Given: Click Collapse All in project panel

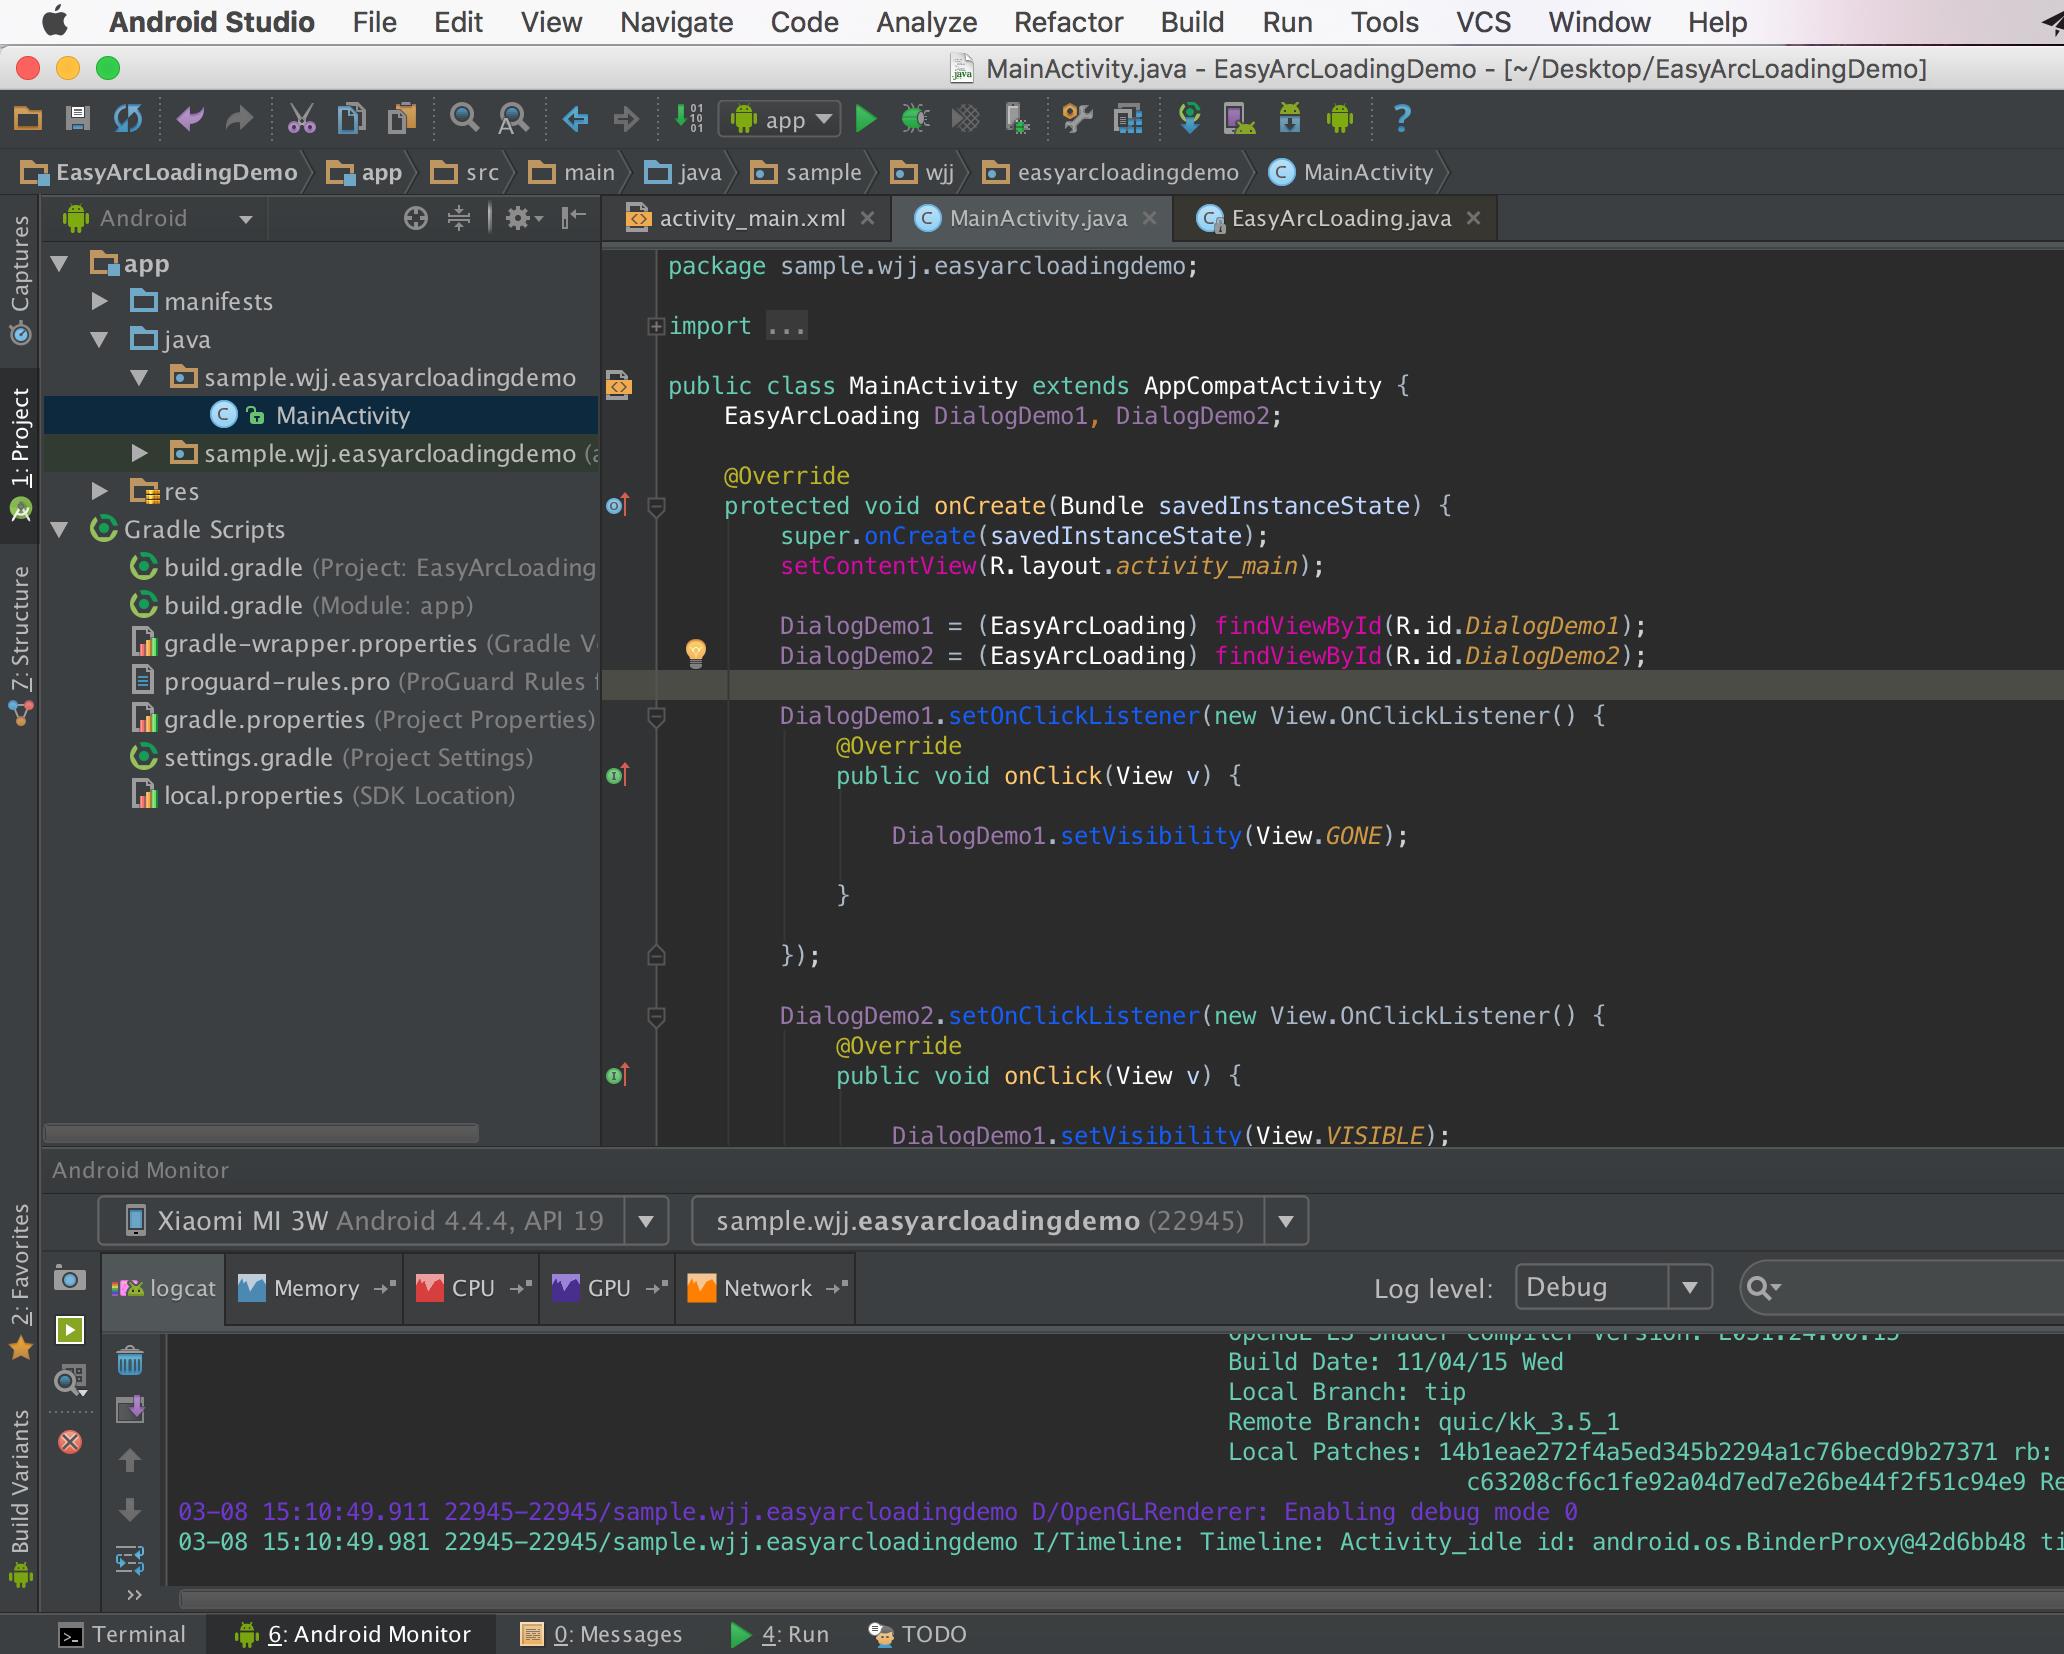Looking at the screenshot, I should tap(459, 218).
